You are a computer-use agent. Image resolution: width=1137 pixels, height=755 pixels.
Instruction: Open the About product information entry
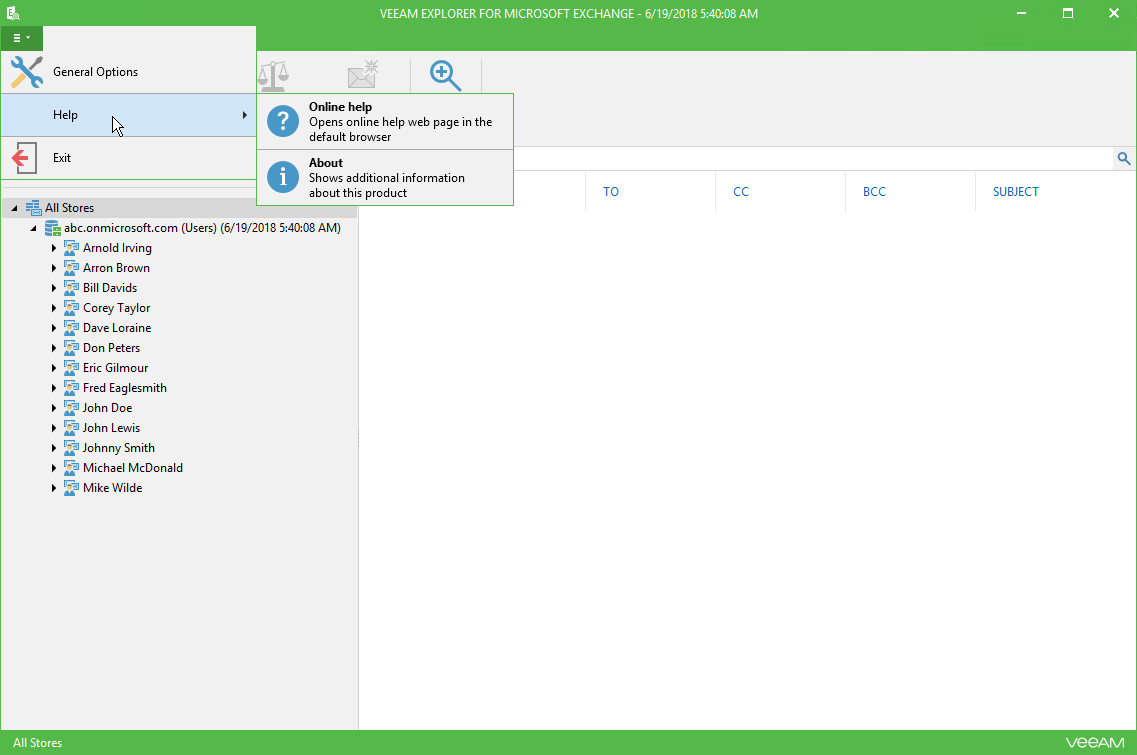pyautogui.click(x=385, y=178)
